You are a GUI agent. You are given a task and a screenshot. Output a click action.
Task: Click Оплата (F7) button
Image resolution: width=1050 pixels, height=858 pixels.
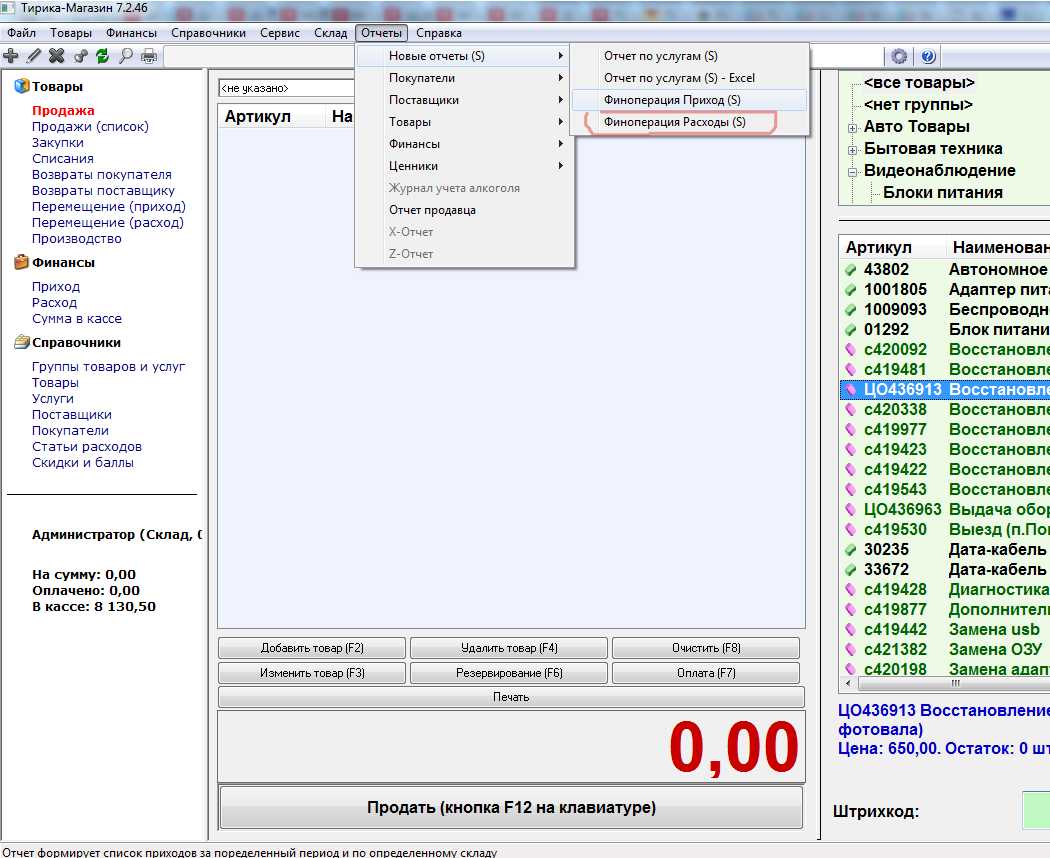tap(706, 672)
